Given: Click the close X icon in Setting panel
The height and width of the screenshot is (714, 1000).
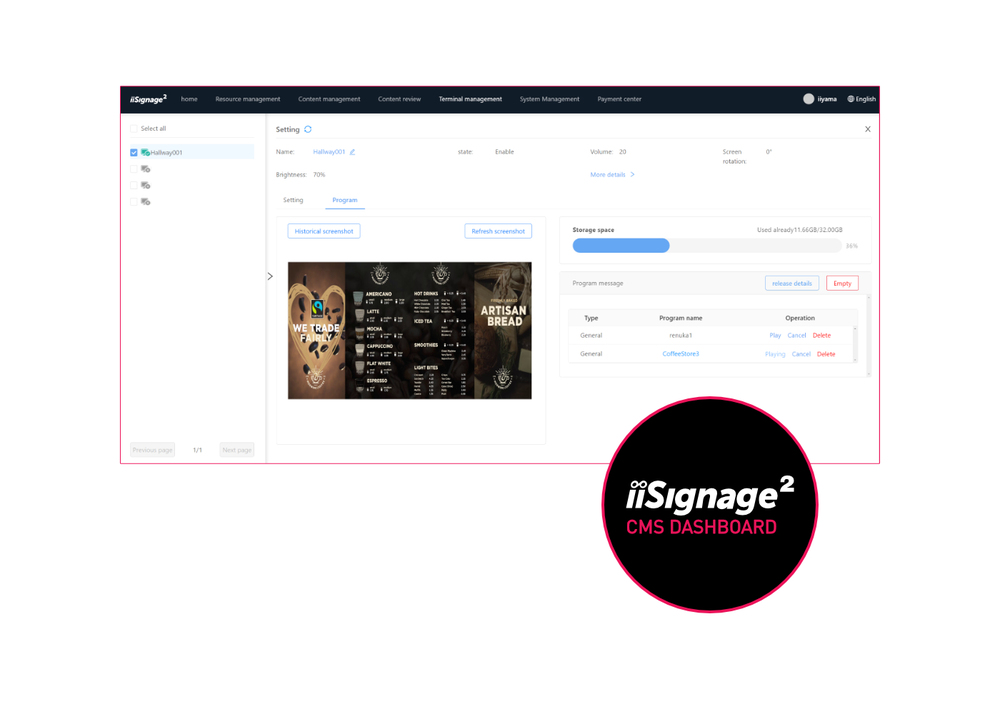Looking at the screenshot, I should (x=868, y=129).
